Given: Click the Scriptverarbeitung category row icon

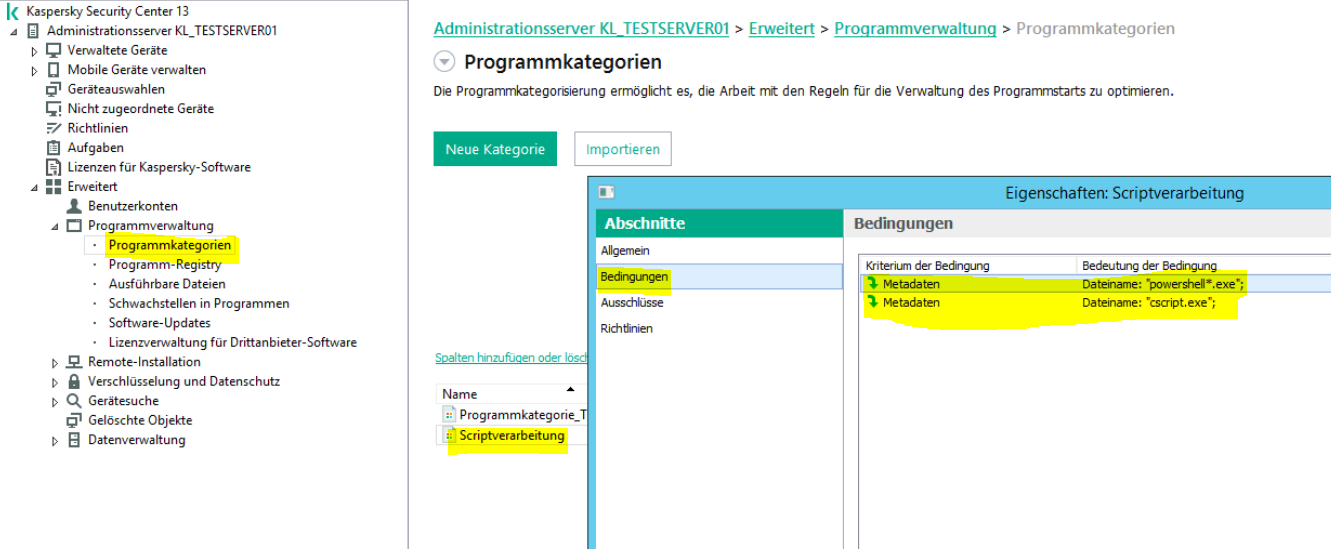Looking at the screenshot, I should 449,436.
